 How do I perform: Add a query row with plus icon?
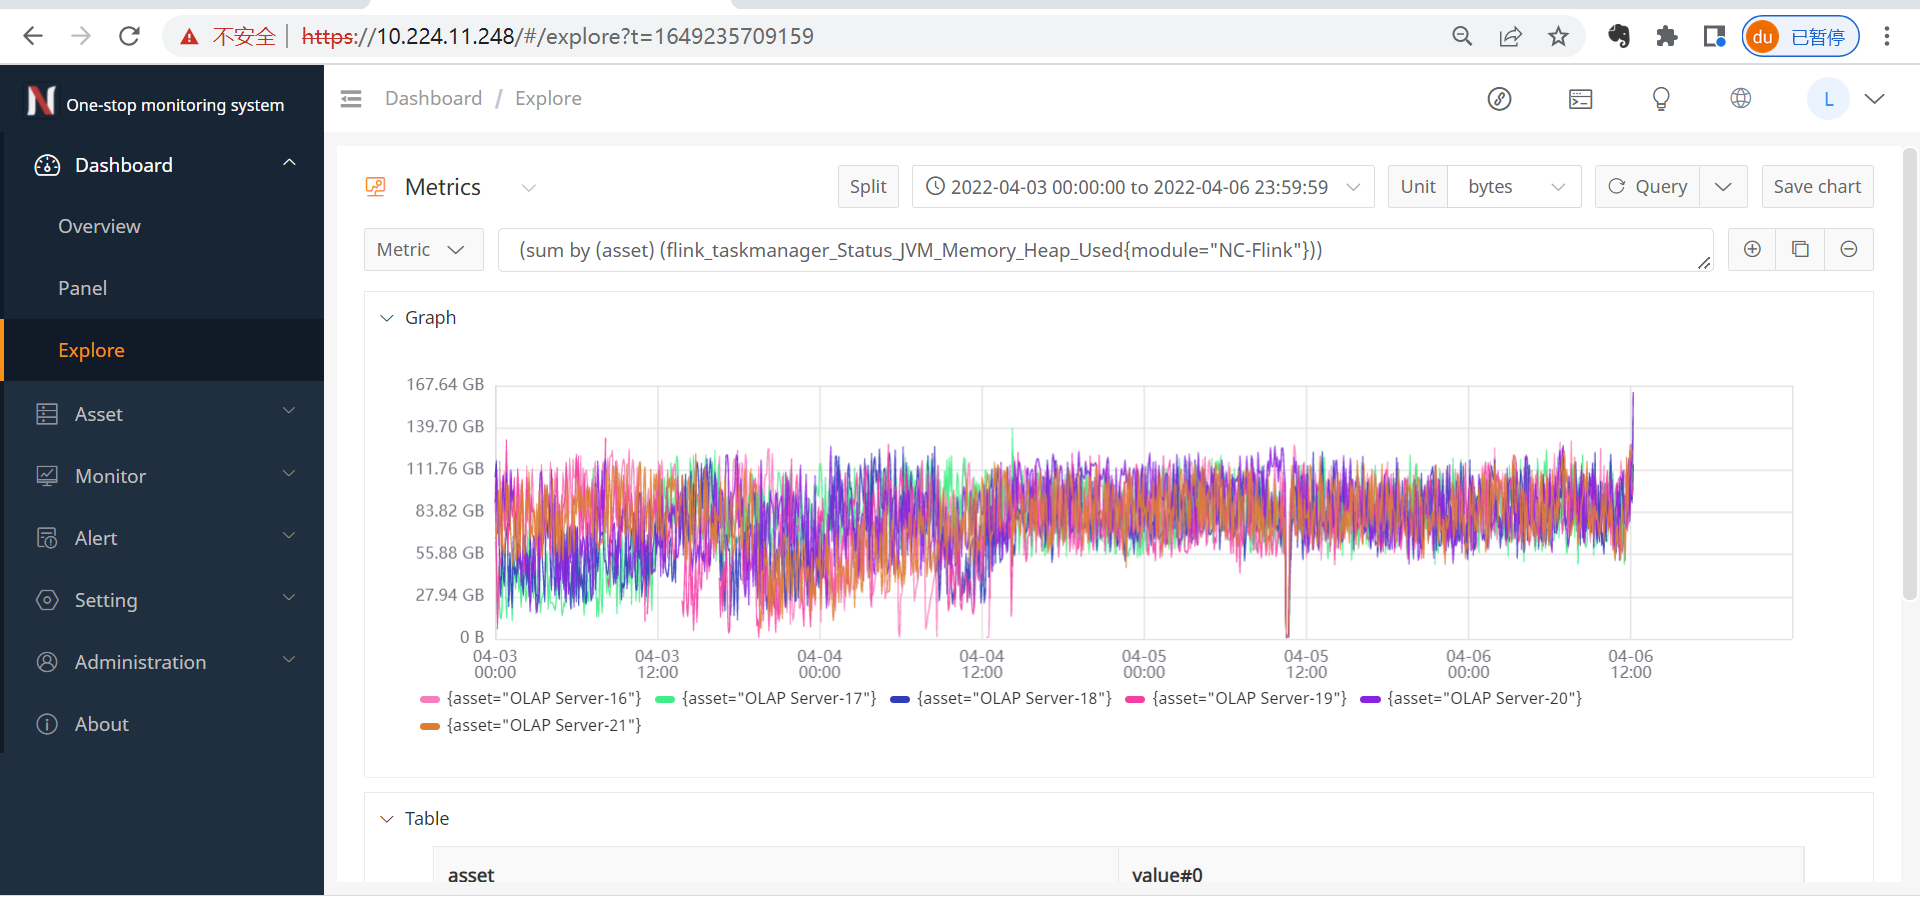point(1752,250)
